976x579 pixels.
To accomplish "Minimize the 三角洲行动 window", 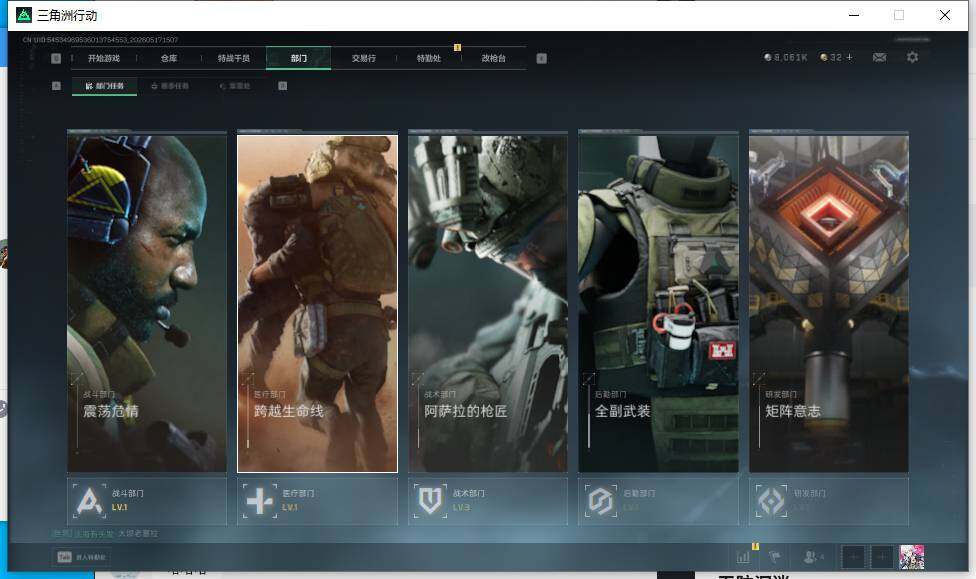I will (x=854, y=15).
